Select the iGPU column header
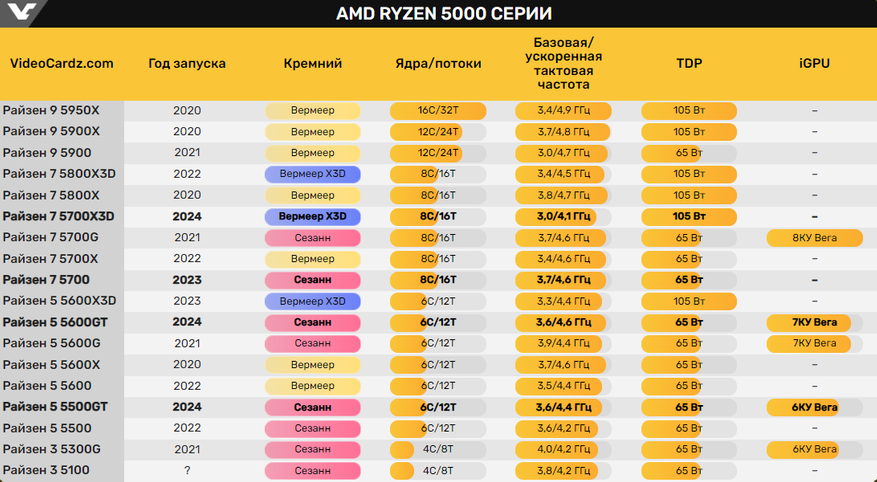 click(814, 64)
